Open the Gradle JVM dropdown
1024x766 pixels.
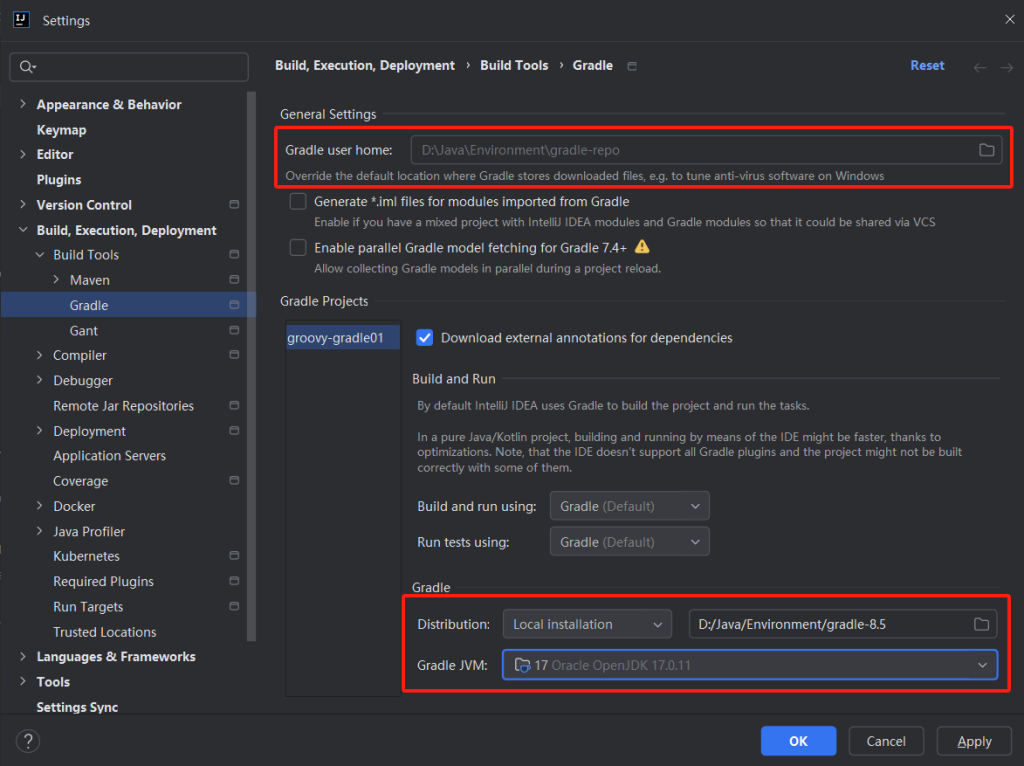pos(750,664)
